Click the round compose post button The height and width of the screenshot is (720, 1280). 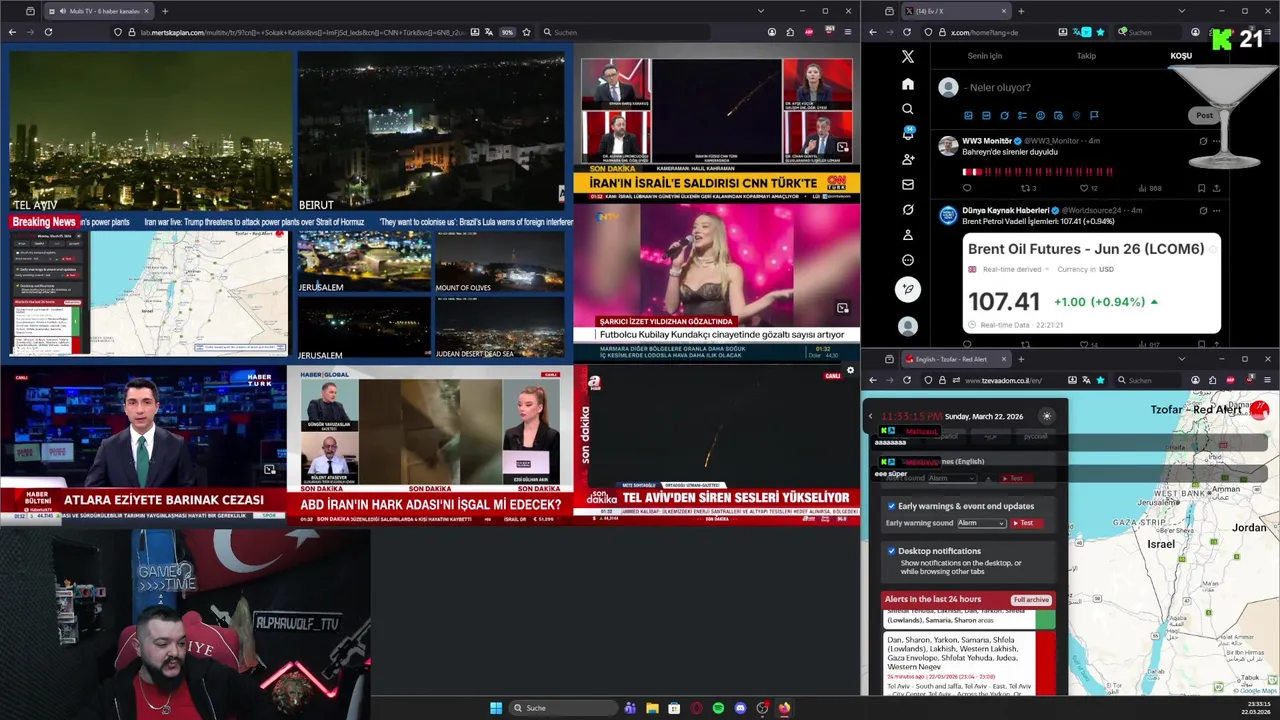908,289
